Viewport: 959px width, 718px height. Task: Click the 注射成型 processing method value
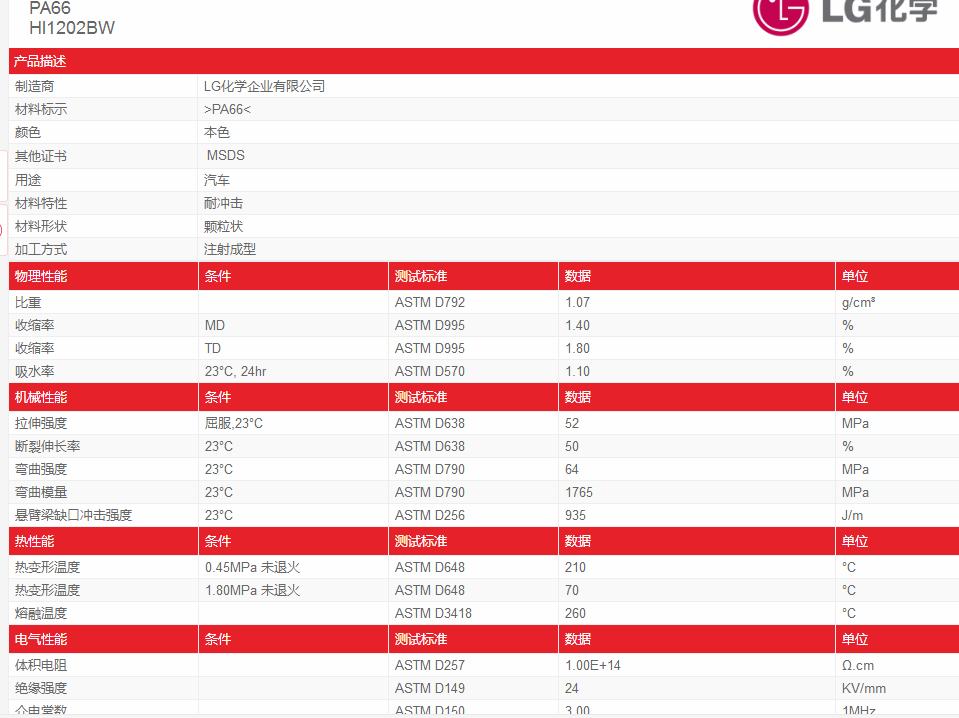pyautogui.click(x=230, y=250)
